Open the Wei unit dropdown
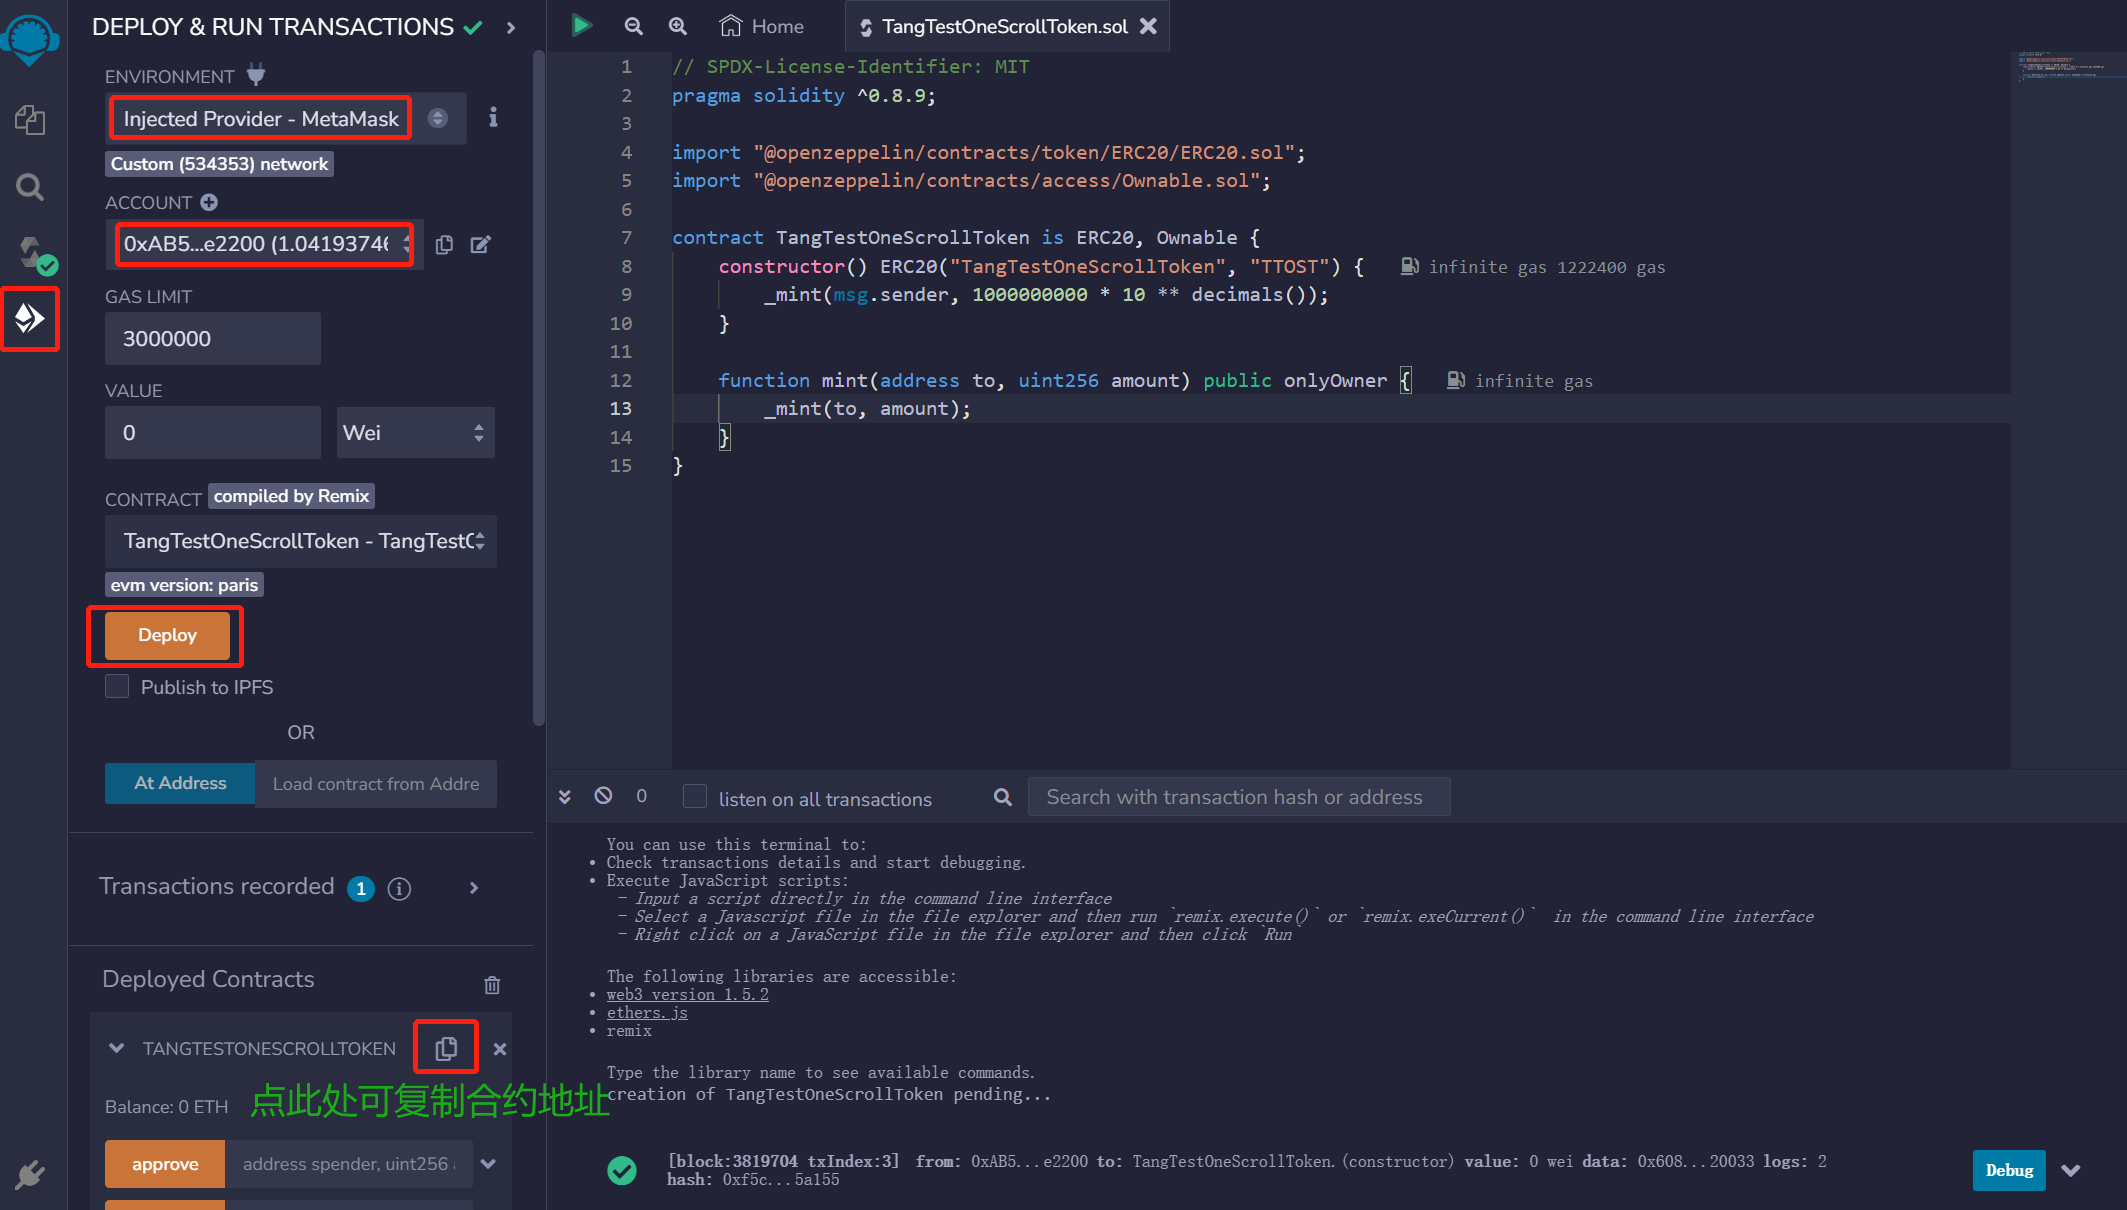This screenshot has width=2127, height=1210. (x=415, y=432)
